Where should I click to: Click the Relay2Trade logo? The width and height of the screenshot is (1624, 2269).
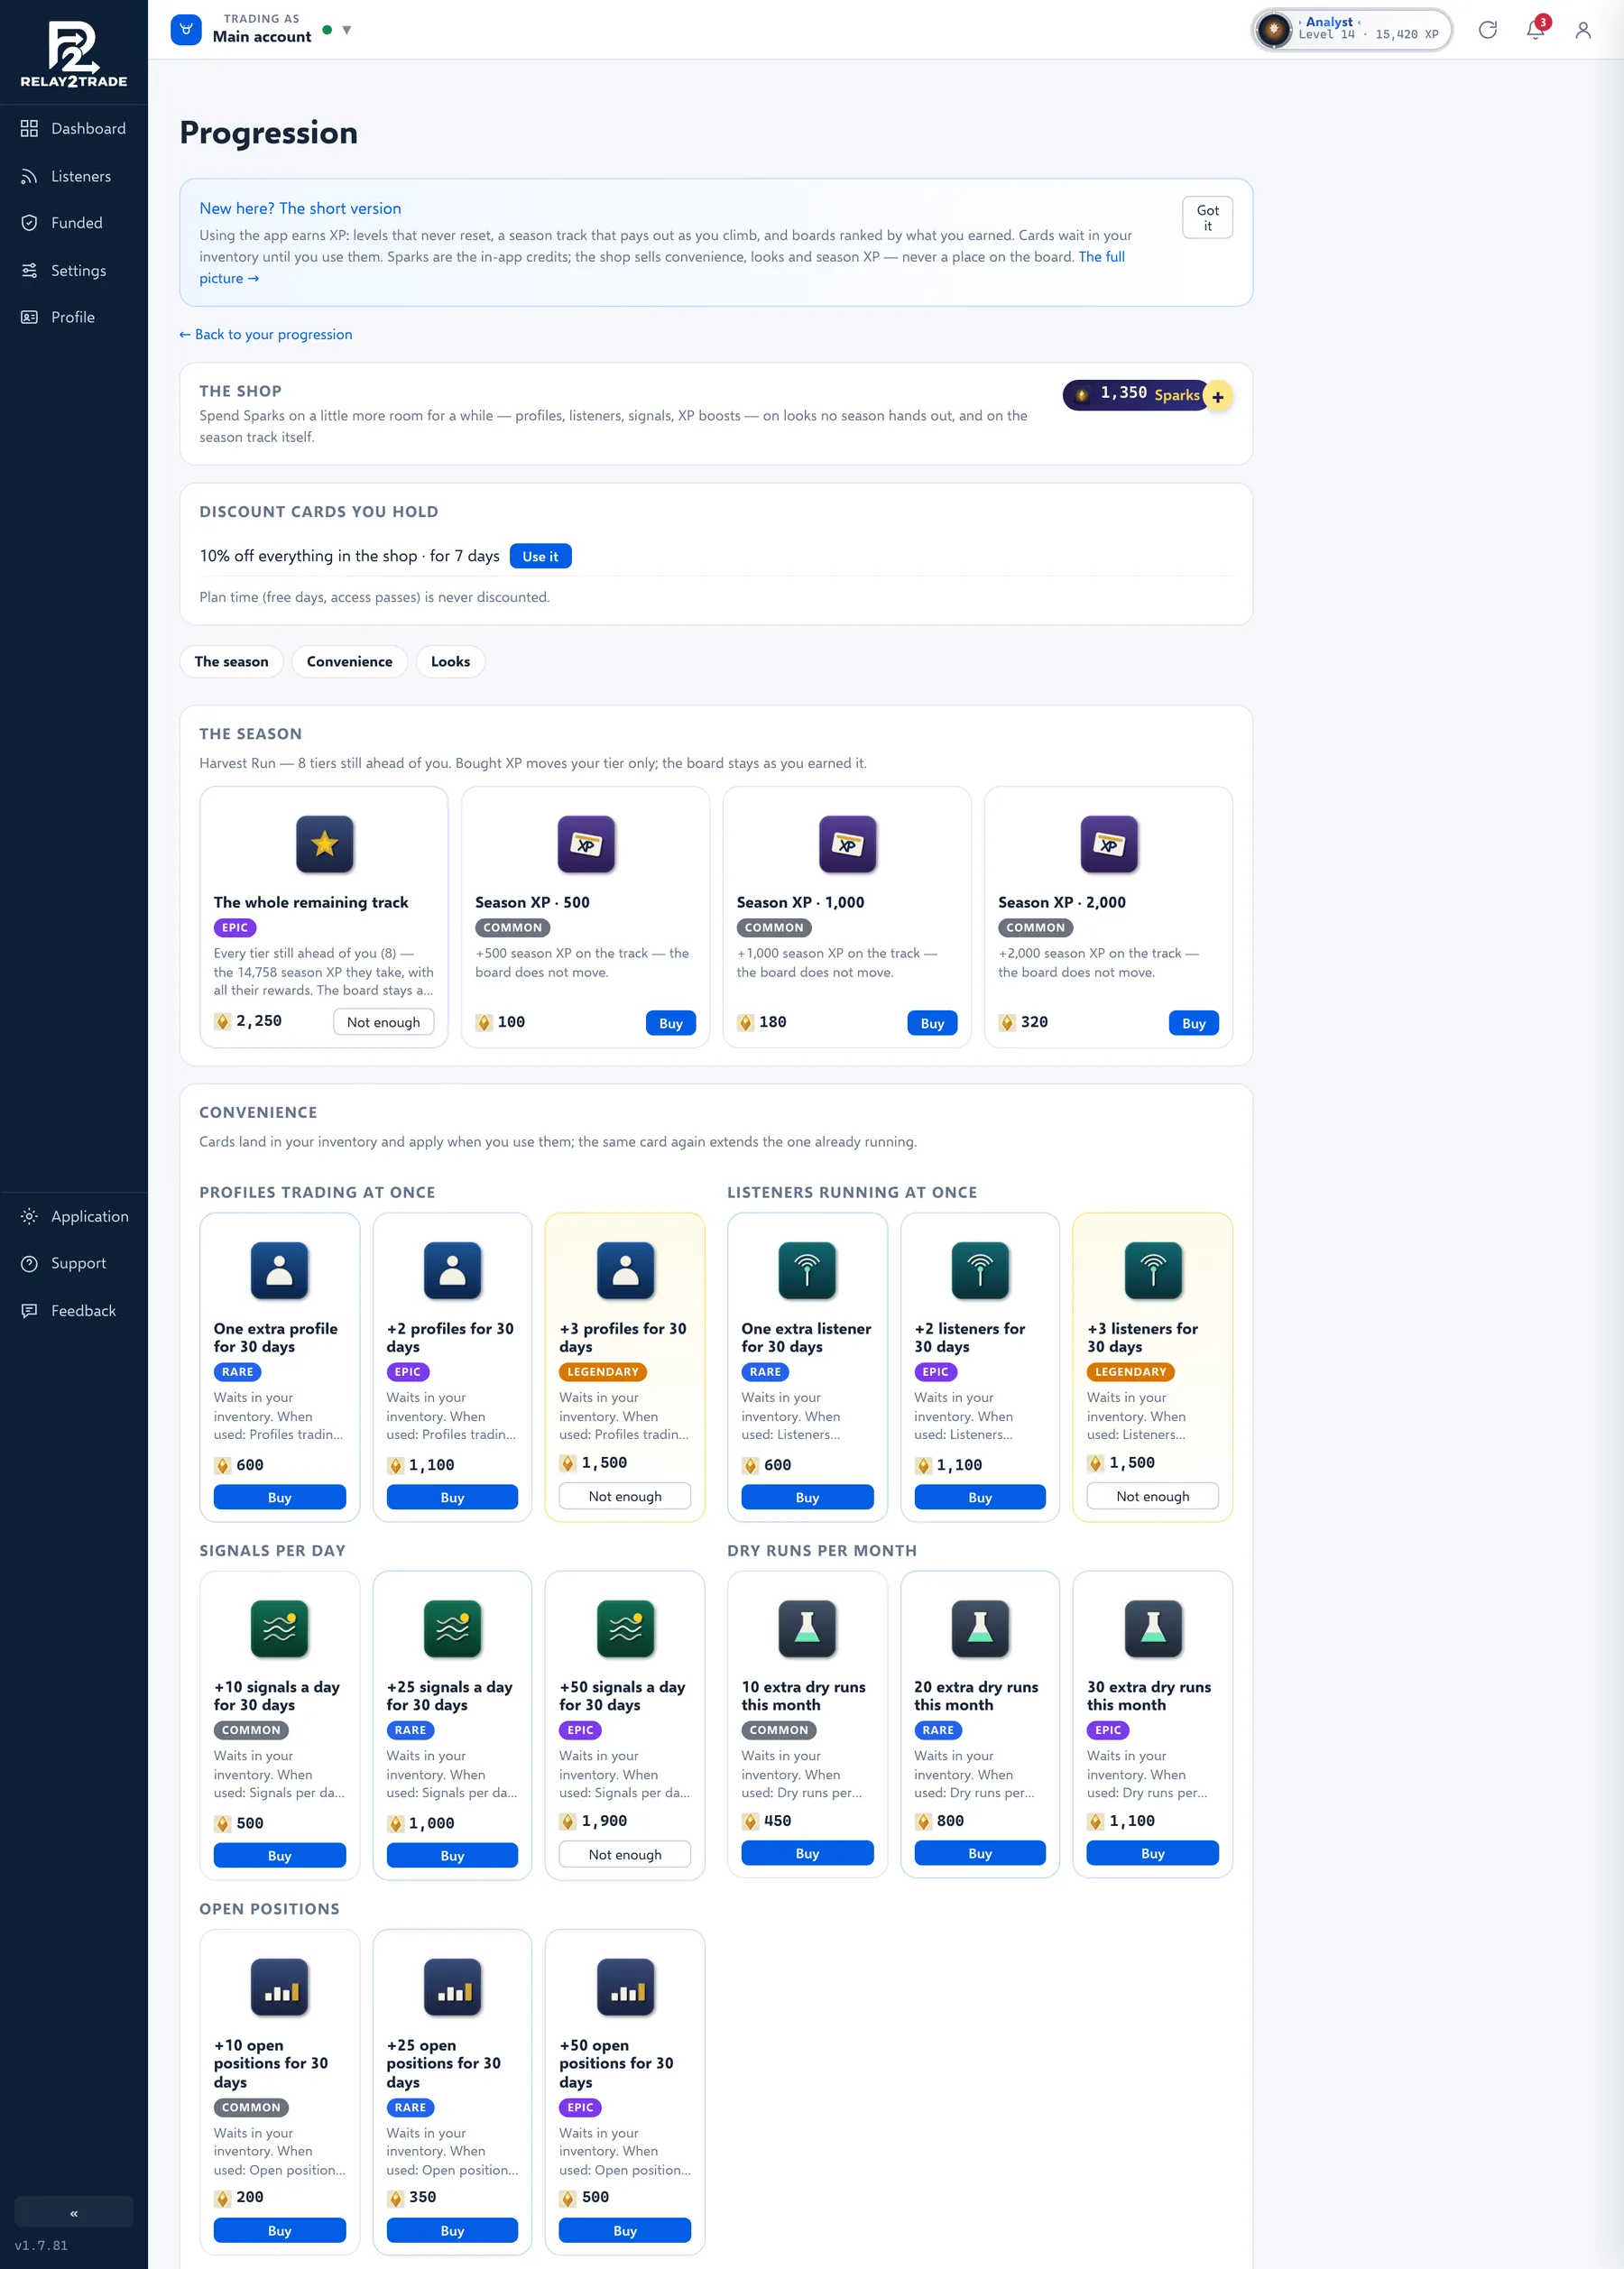click(74, 55)
